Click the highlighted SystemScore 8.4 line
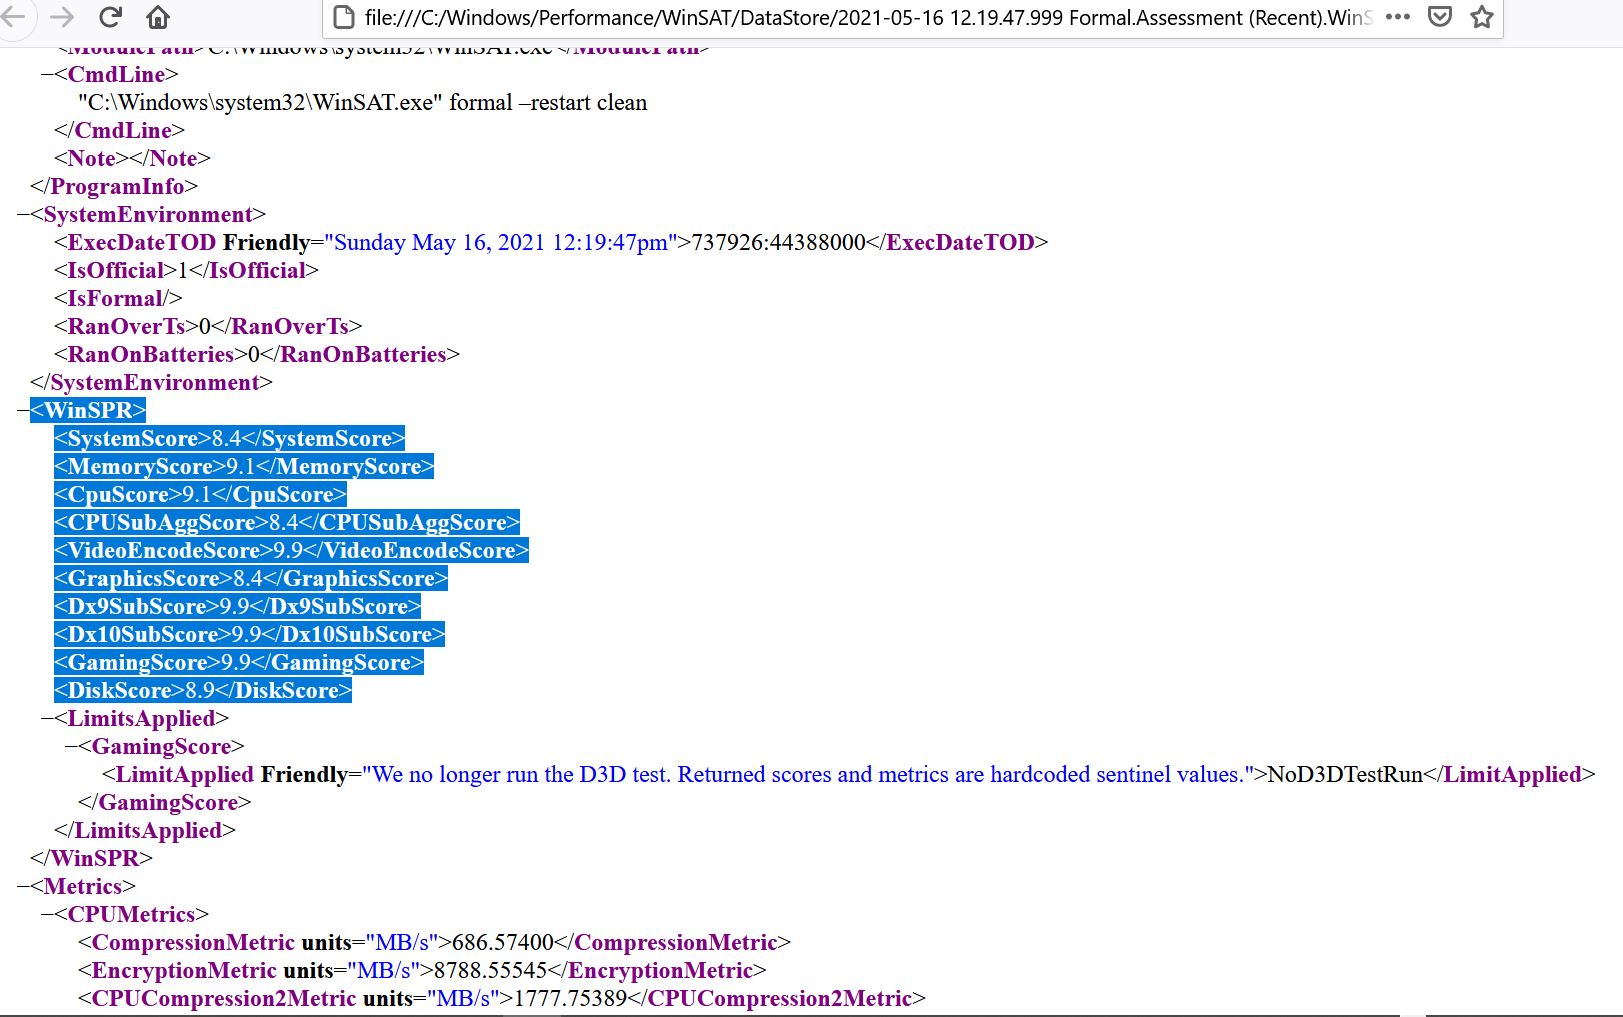 tap(229, 439)
